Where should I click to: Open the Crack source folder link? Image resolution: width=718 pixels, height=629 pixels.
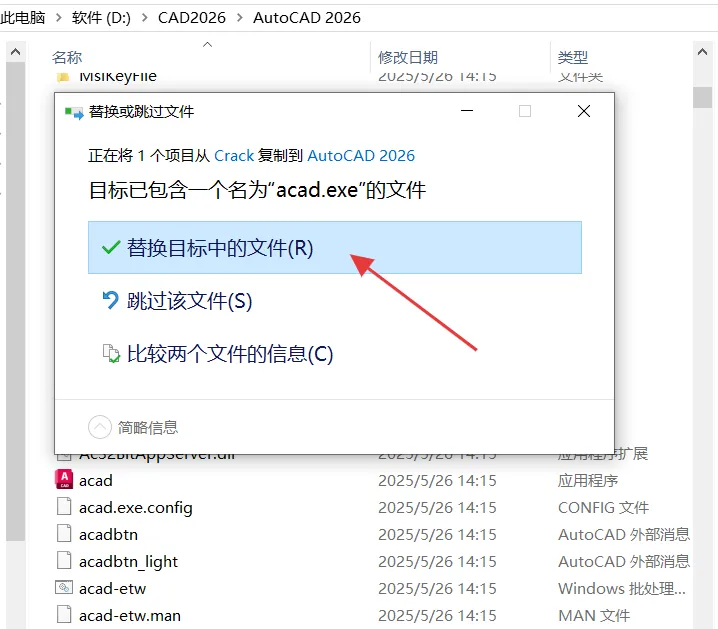(234, 156)
